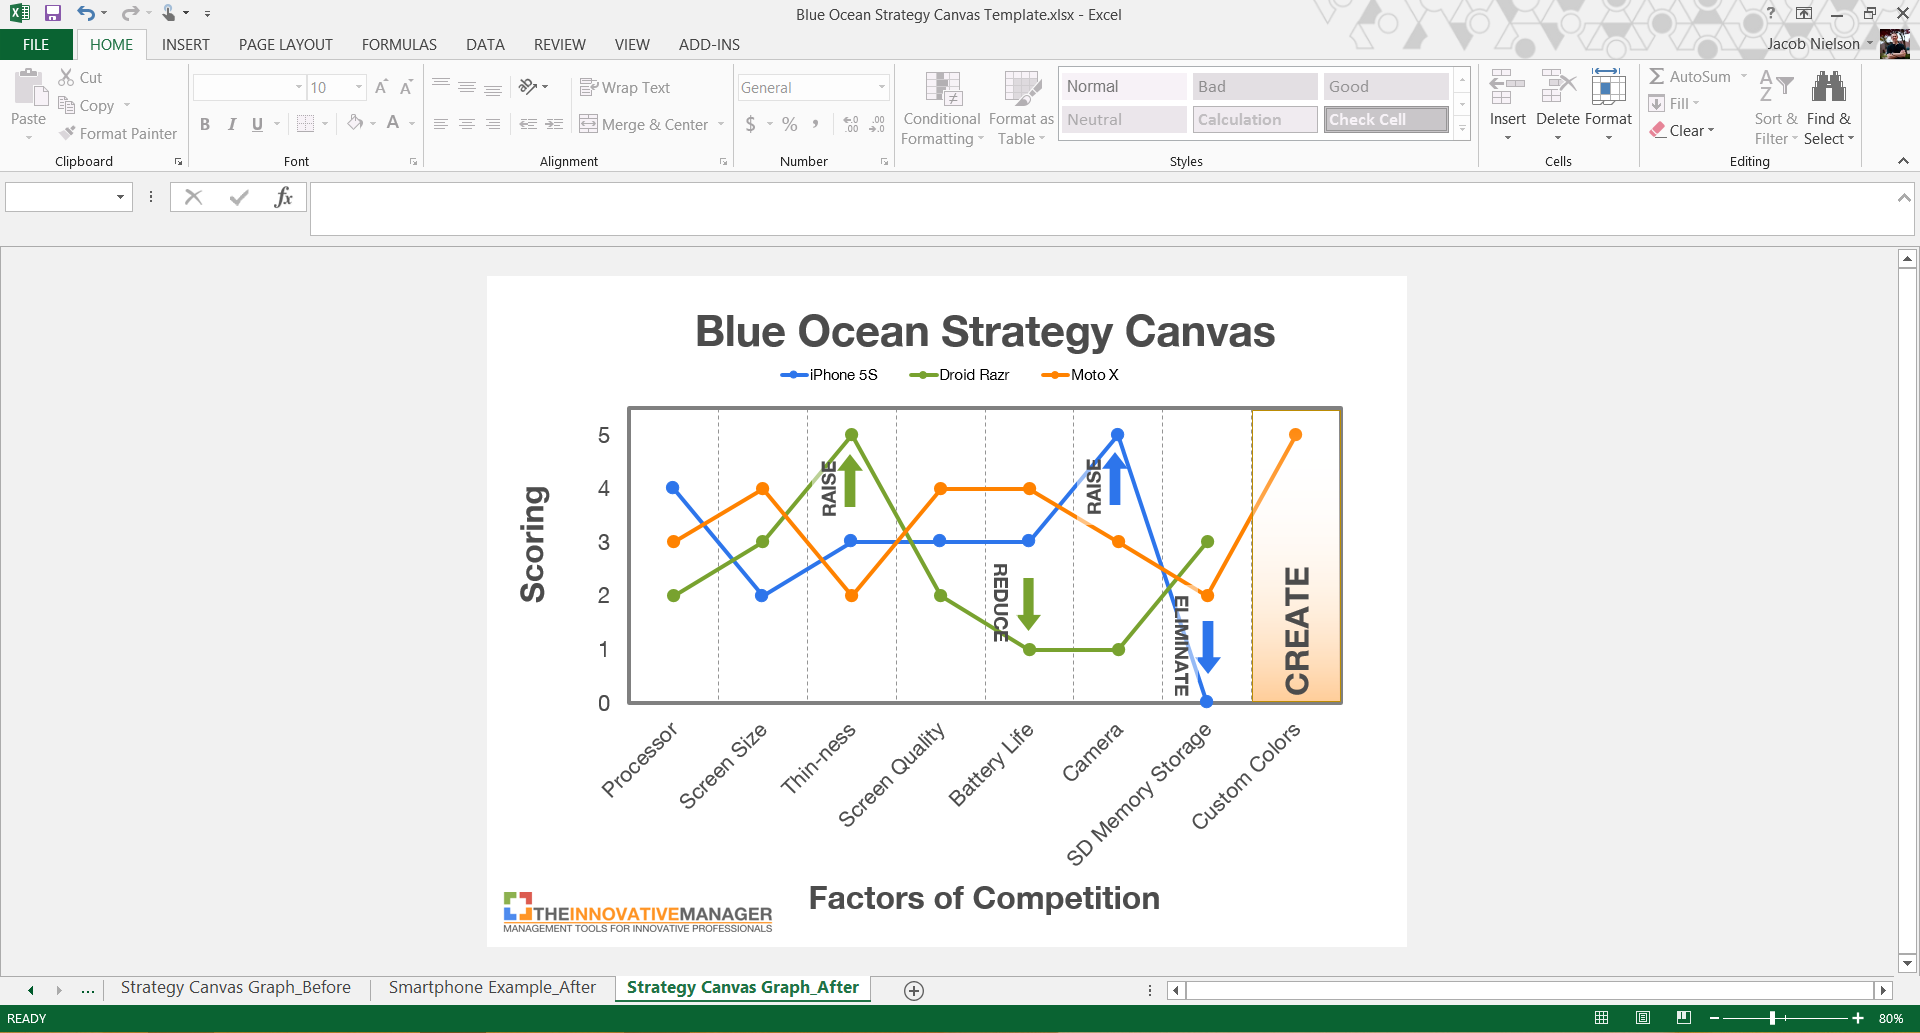This screenshot has width=1920, height=1033.
Task: Open Conditional Formatting menu
Action: 942,109
